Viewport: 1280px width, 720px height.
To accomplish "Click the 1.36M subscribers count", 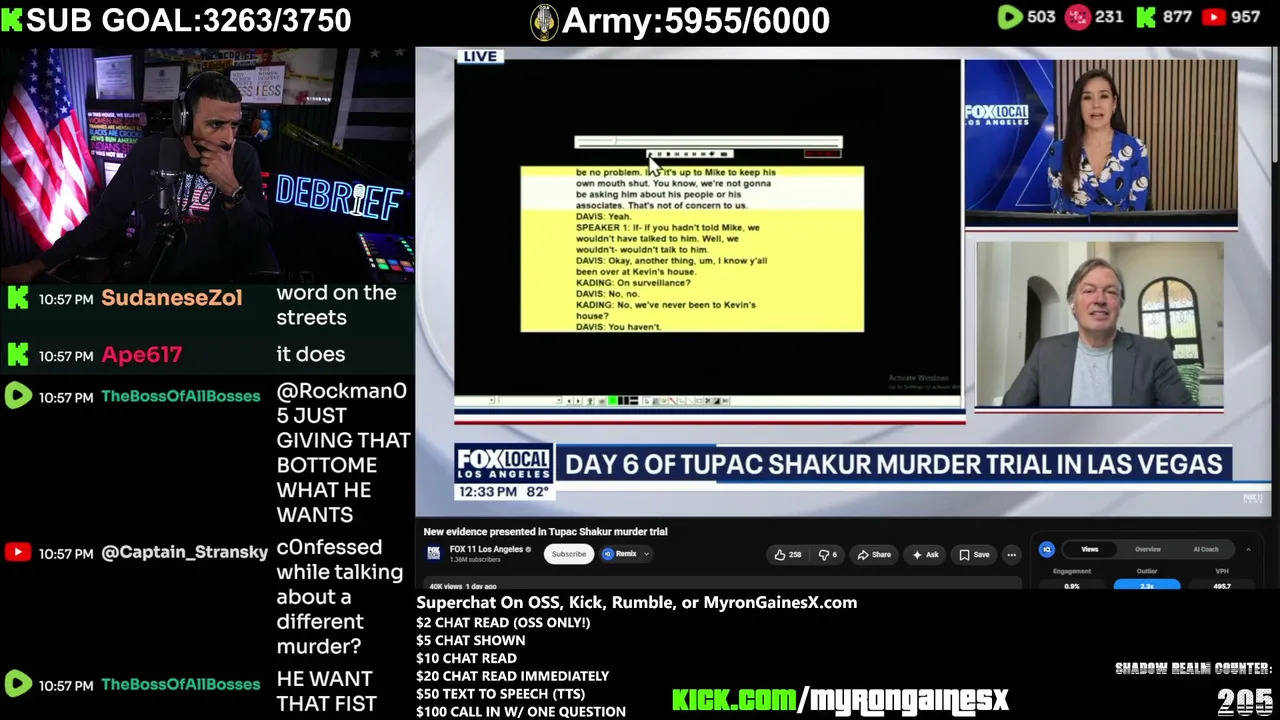I will tap(474, 560).
